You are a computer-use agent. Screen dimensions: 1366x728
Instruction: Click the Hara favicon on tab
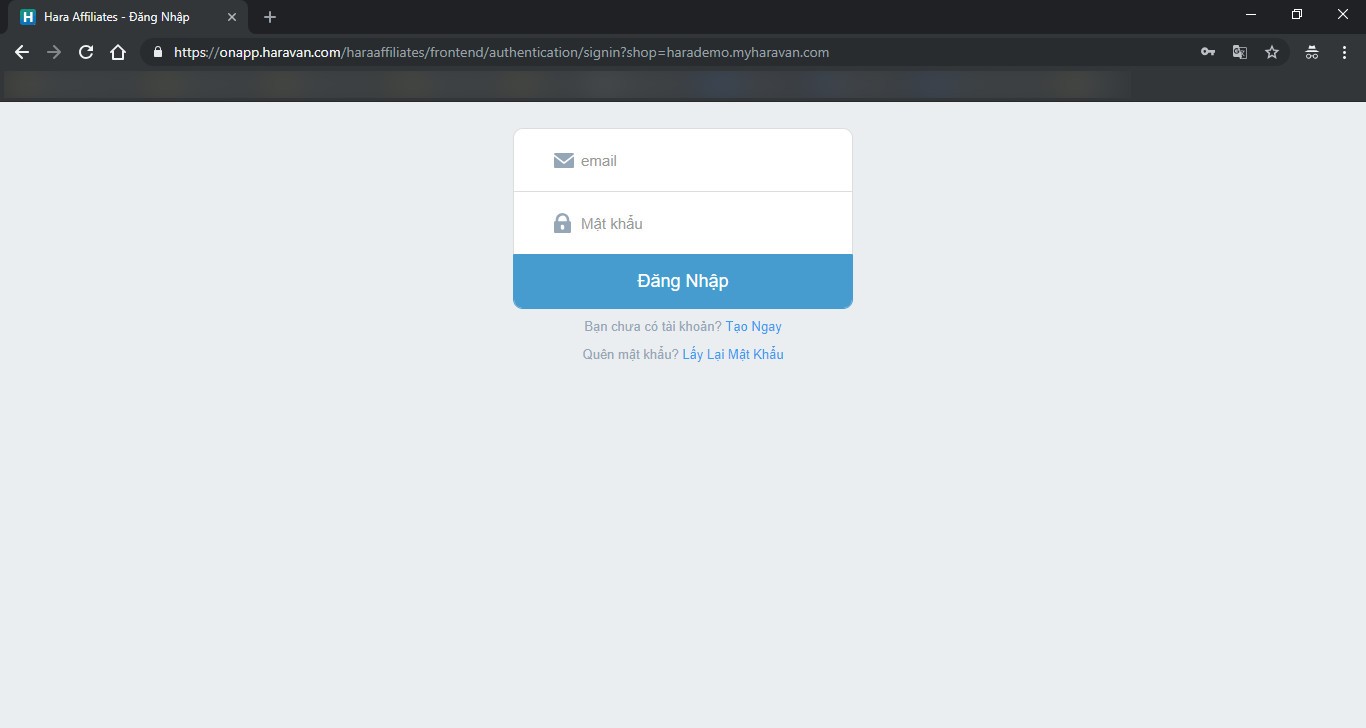click(28, 17)
